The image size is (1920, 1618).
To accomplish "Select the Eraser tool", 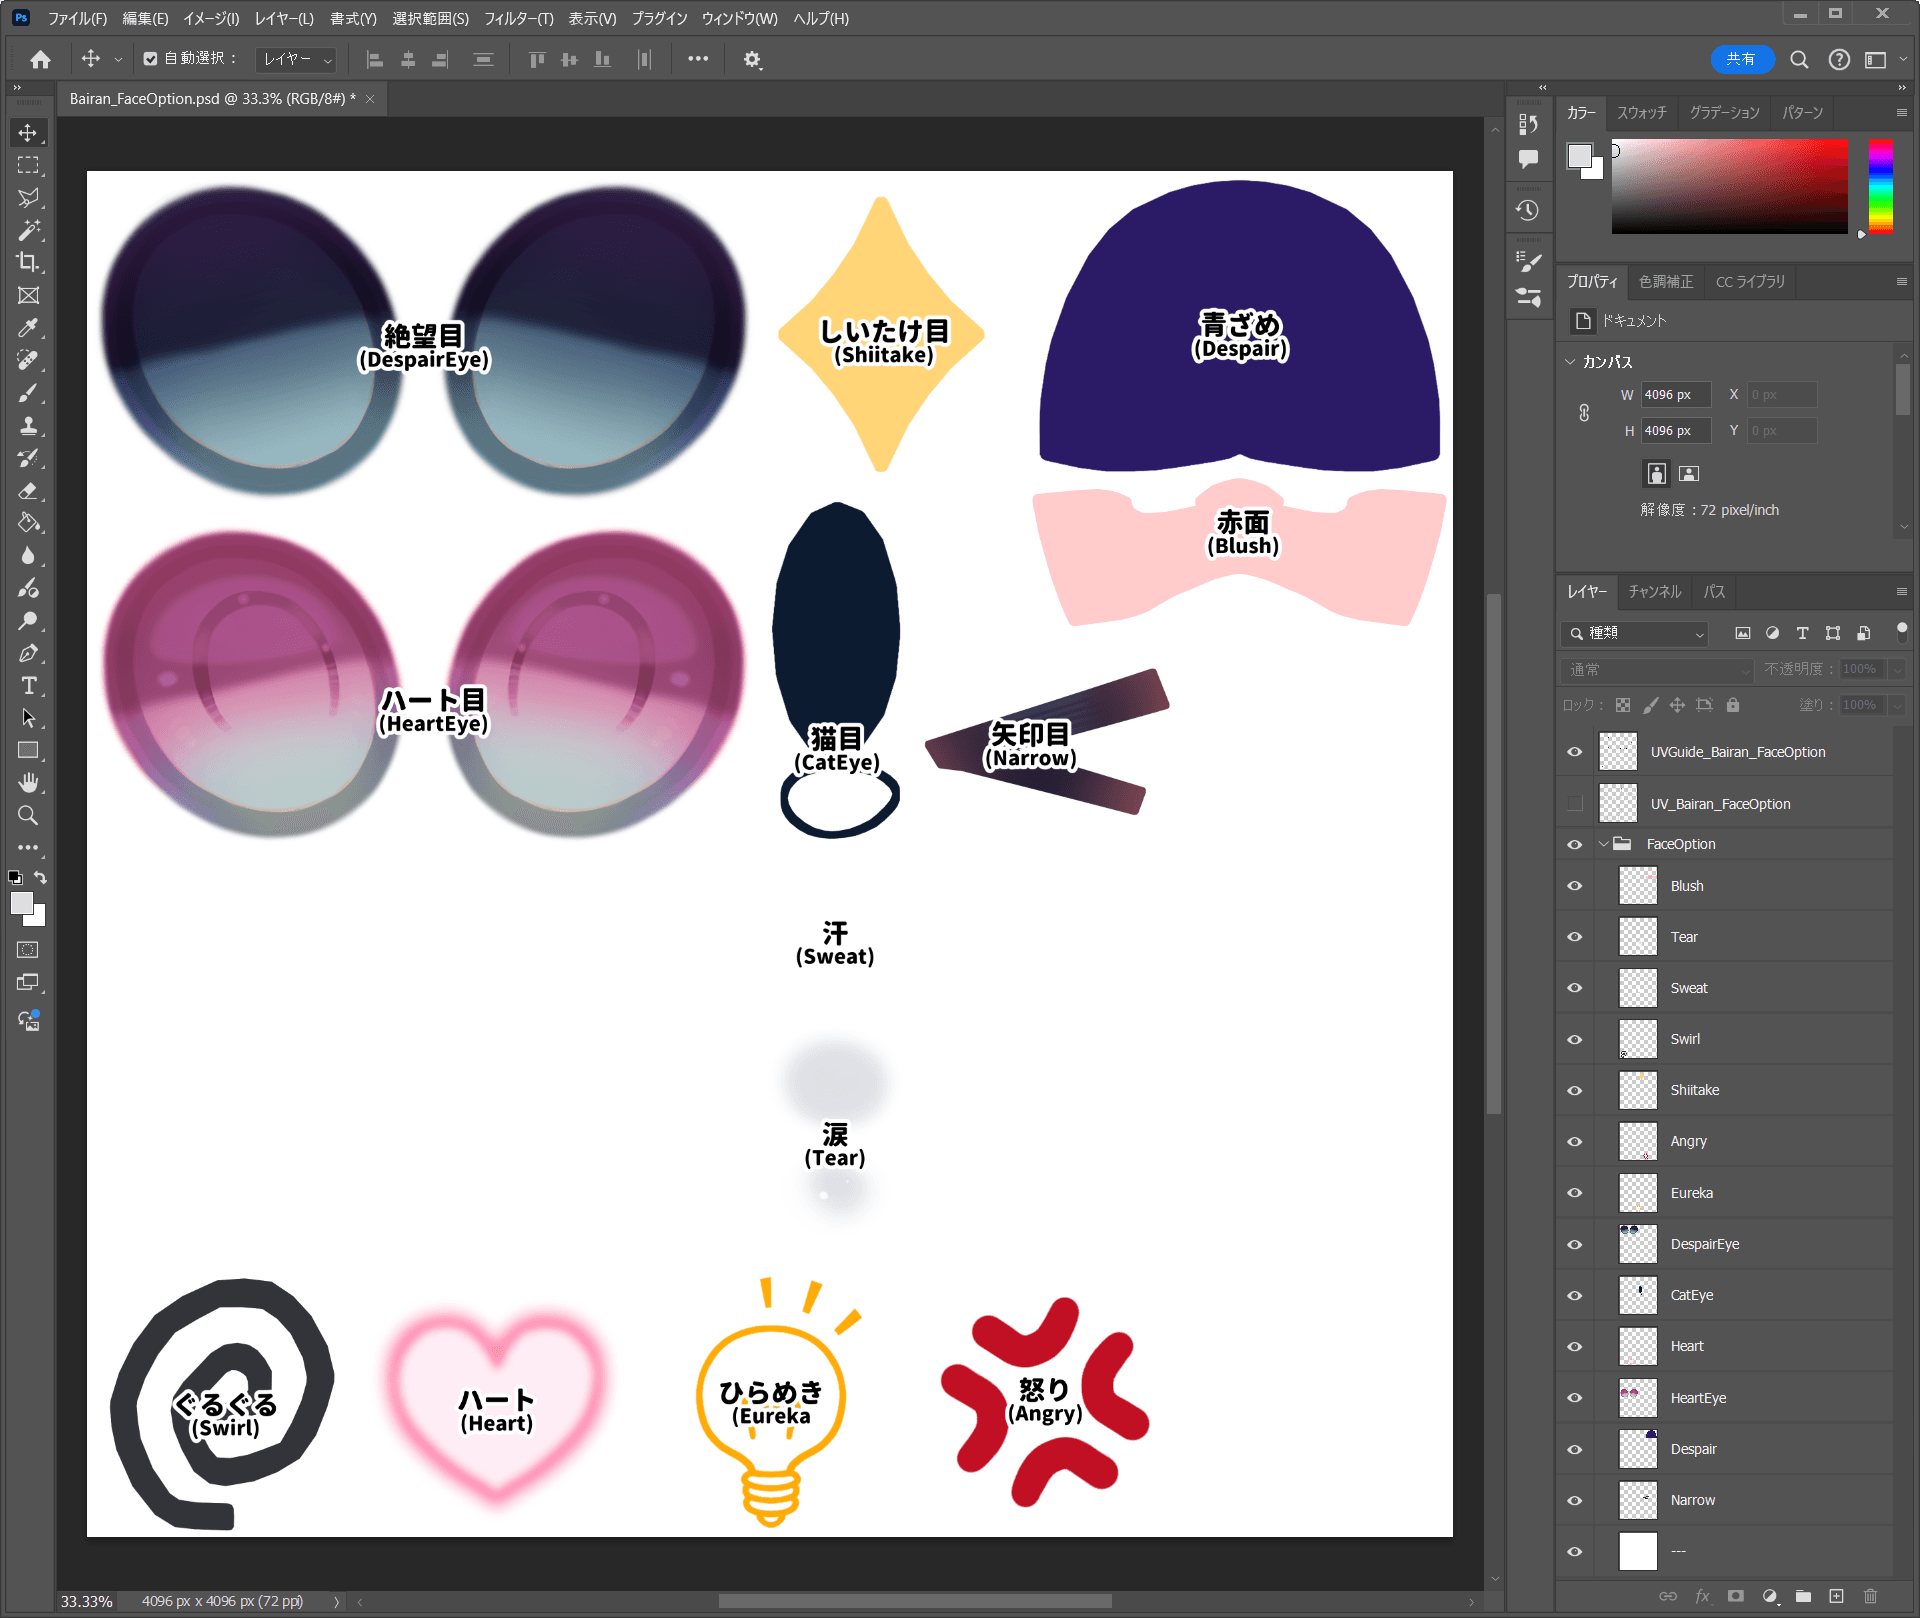I will click(x=28, y=490).
